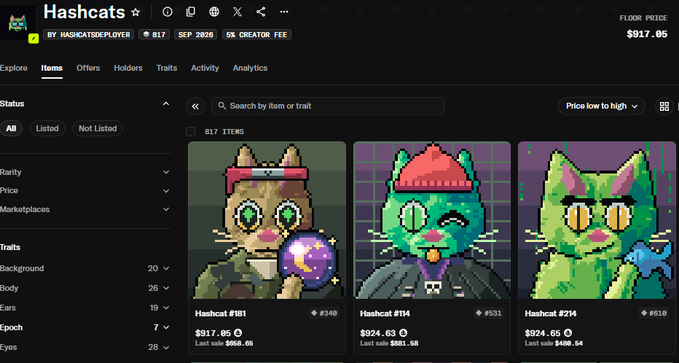
Task: Open collection info icon
Action: tap(167, 12)
